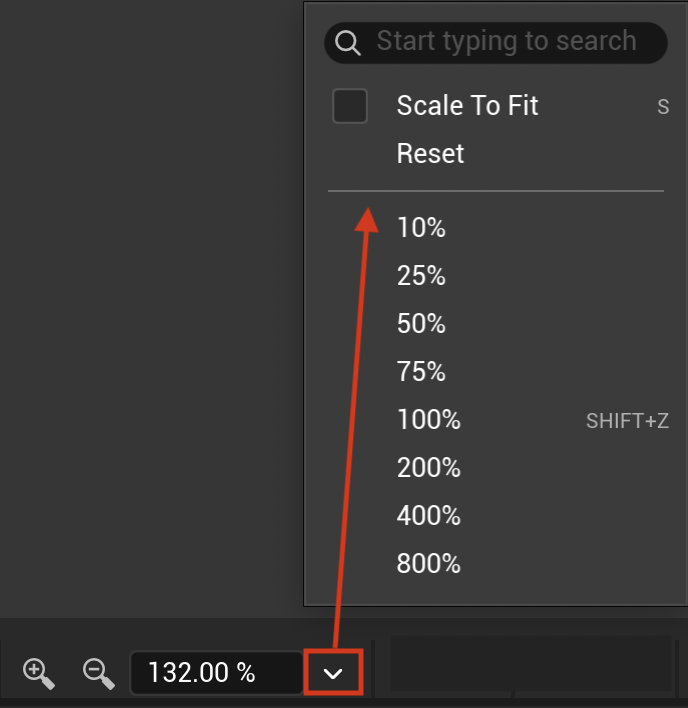Click the zoom in magnifier icon
Image resolution: width=688 pixels, height=708 pixels.
click(38, 673)
